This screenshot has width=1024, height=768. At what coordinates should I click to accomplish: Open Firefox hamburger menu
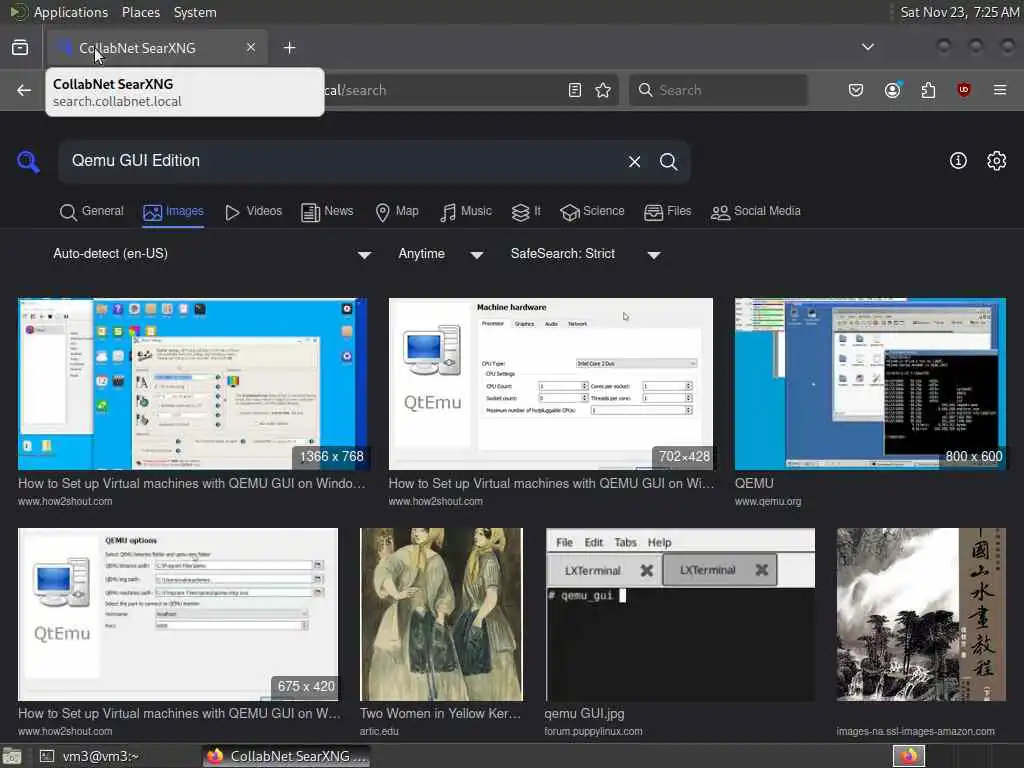coord(1000,90)
